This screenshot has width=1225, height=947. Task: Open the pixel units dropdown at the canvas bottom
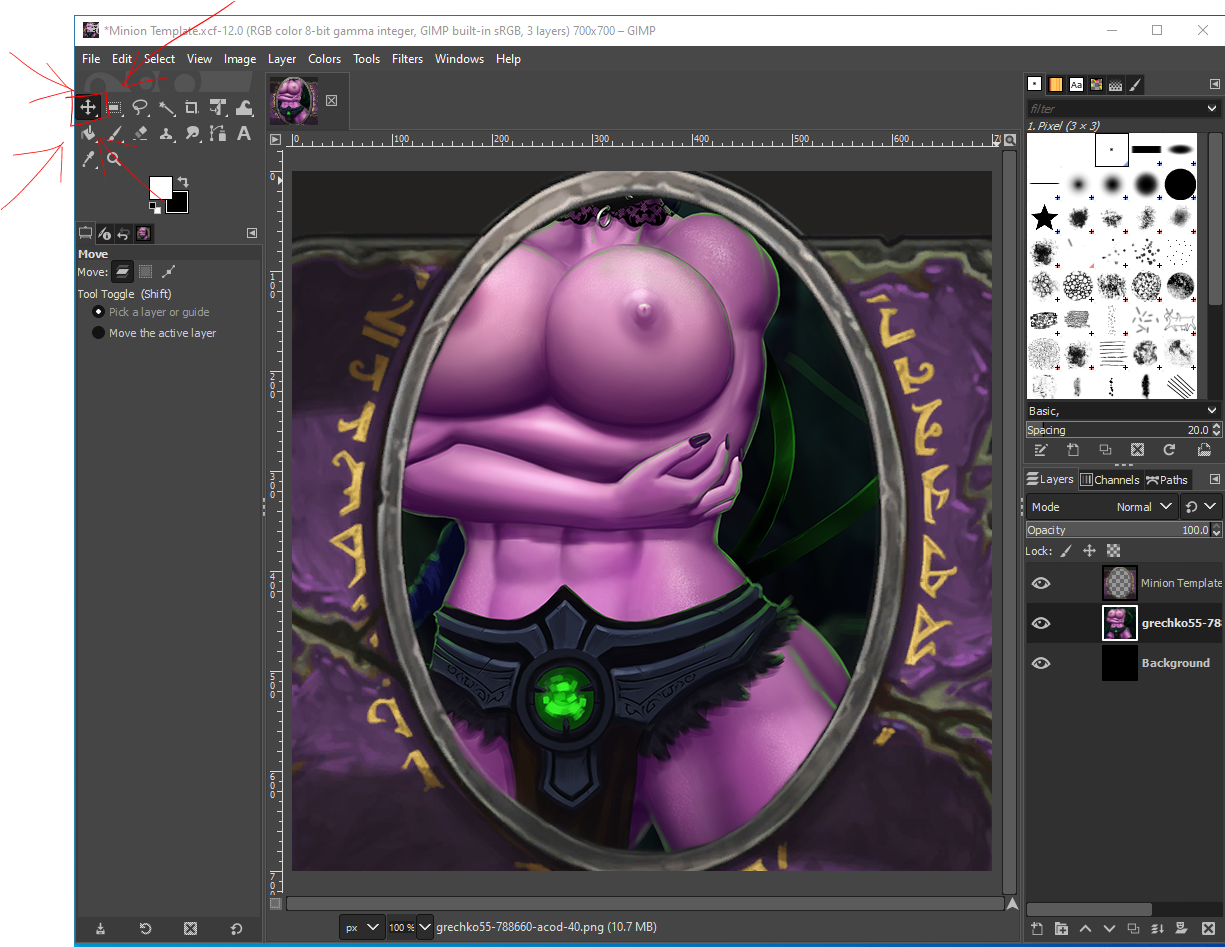[x=361, y=926]
